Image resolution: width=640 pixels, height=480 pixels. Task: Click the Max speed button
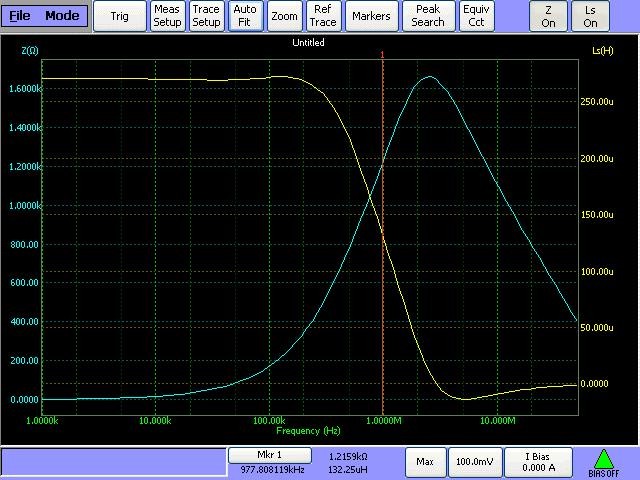coord(425,462)
